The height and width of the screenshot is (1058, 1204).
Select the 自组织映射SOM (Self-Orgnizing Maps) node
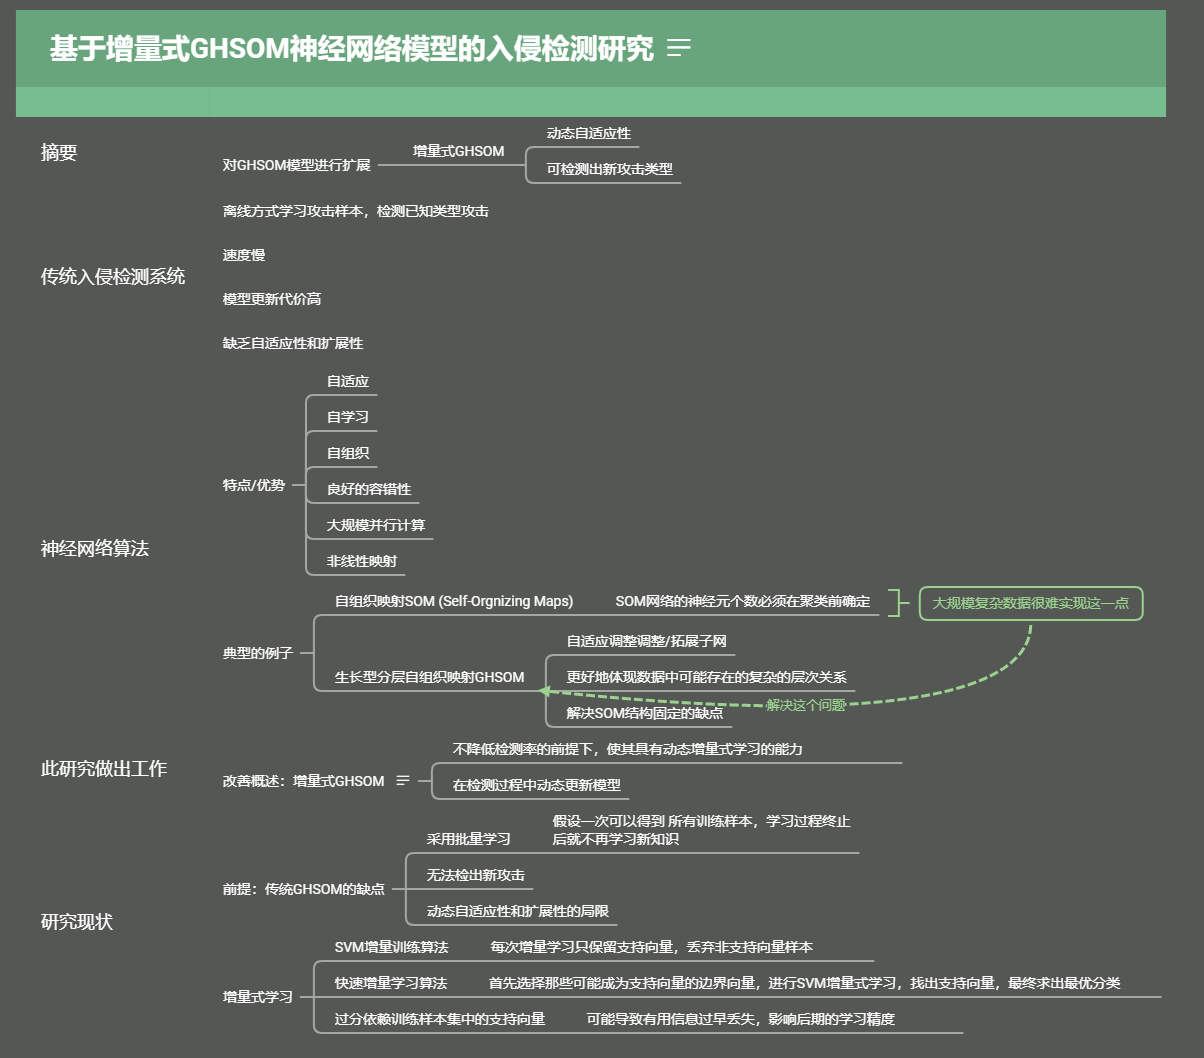(x=454, y=601)
